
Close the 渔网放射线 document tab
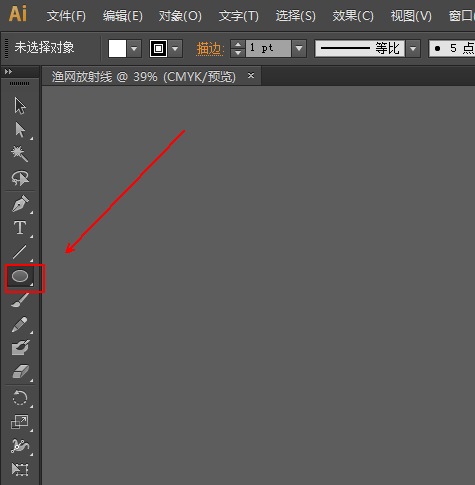click(x=251, y=76)
